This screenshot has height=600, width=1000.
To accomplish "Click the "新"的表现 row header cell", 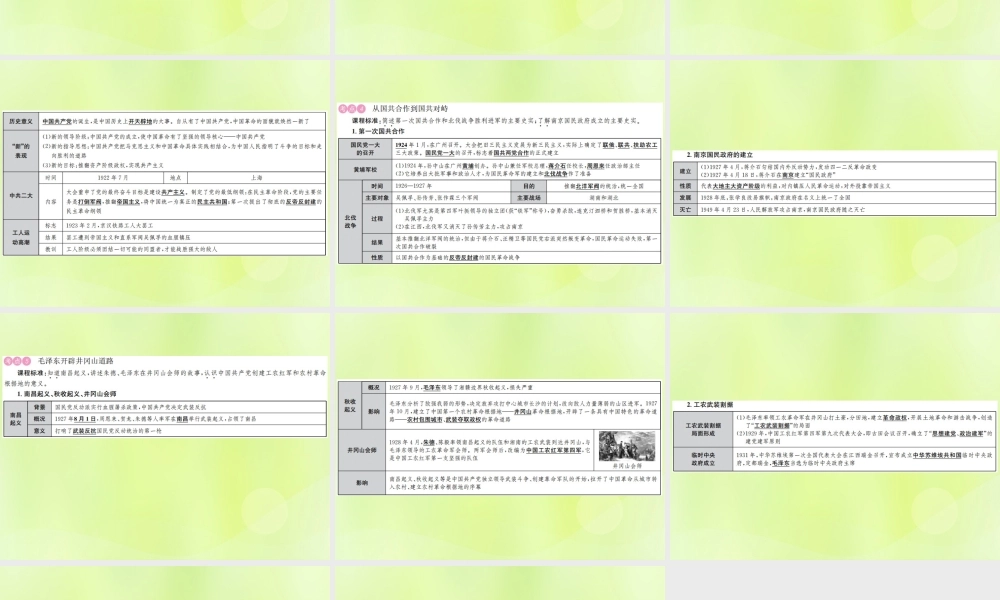I will click(x=21, y=150).
